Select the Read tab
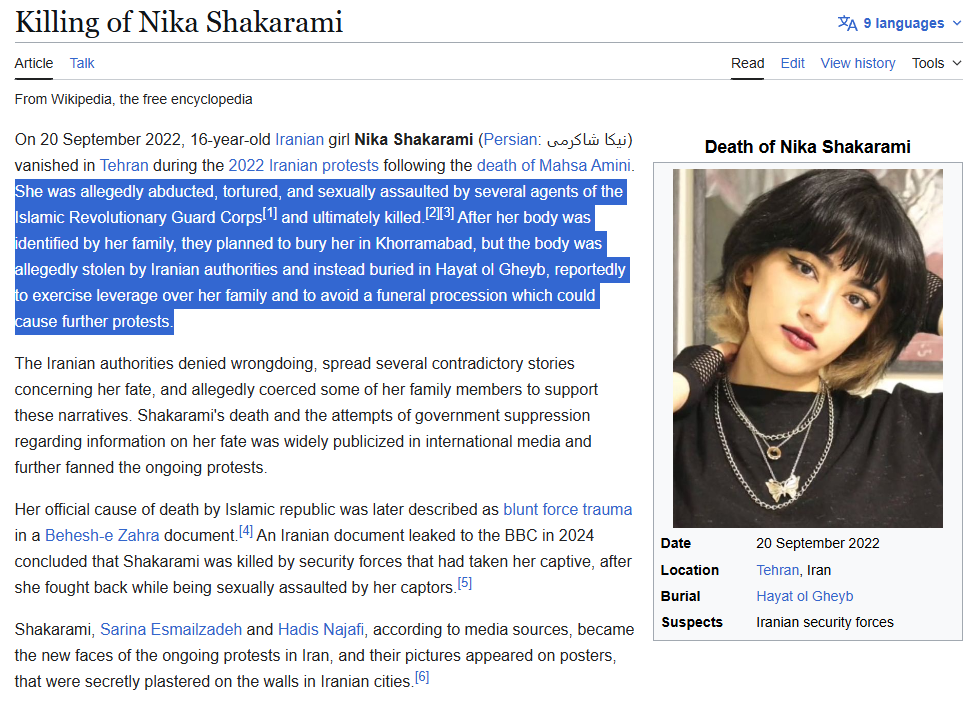 747,63
